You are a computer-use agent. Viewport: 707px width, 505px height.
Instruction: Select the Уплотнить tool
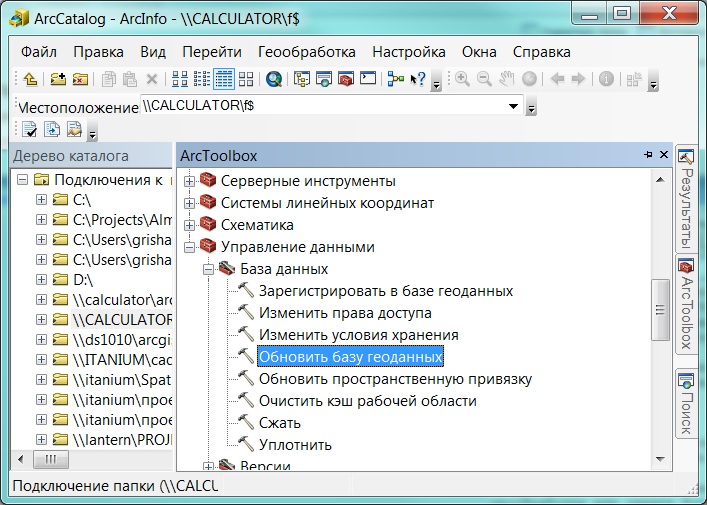click(295, 445)
